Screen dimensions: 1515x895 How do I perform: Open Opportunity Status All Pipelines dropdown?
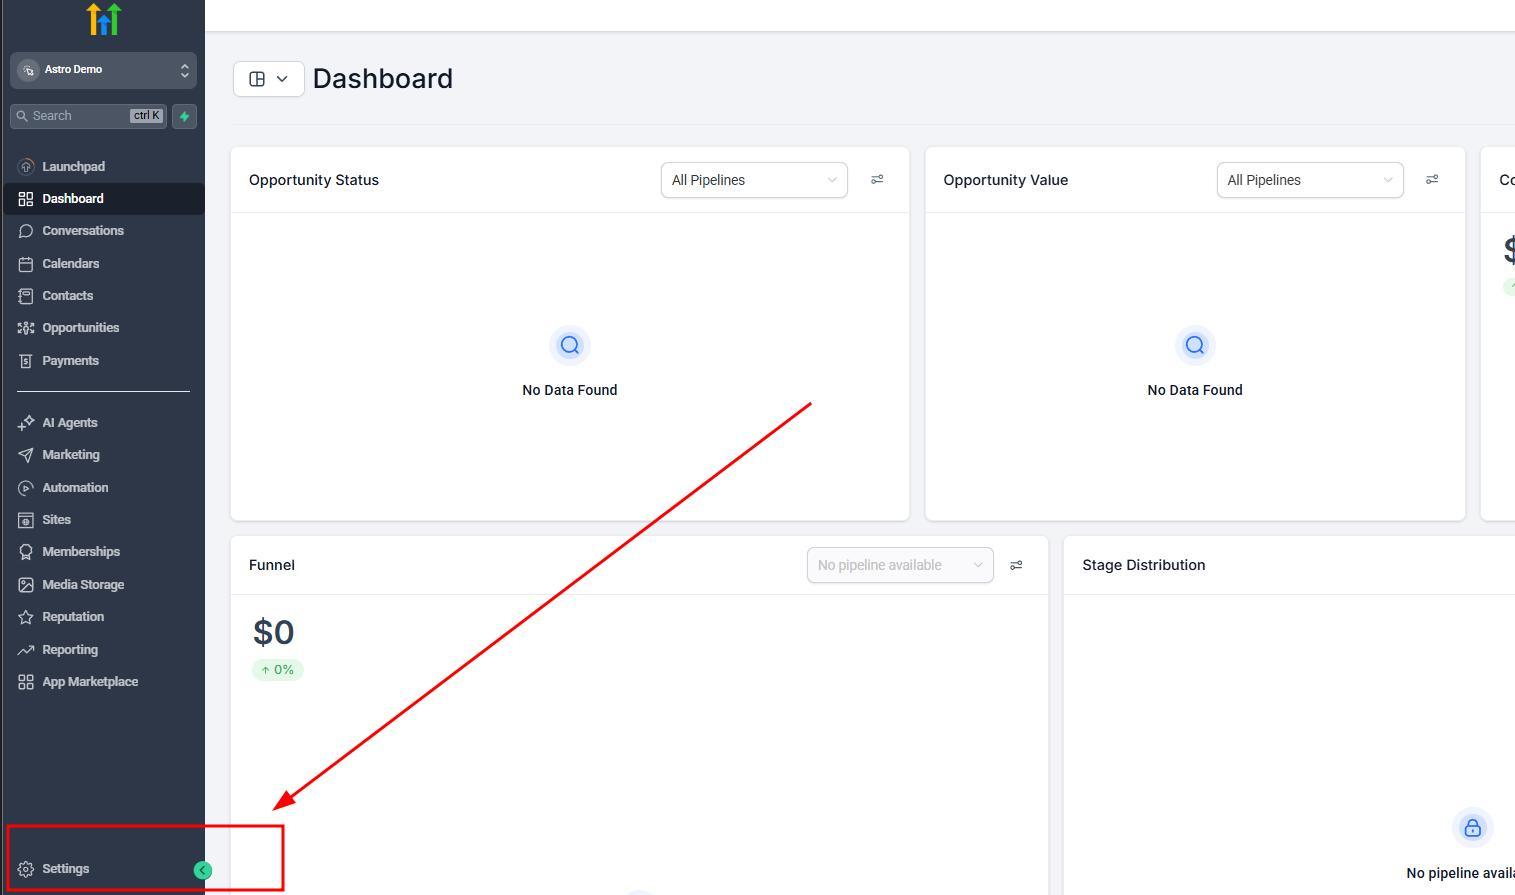click(x=753, y=180)
